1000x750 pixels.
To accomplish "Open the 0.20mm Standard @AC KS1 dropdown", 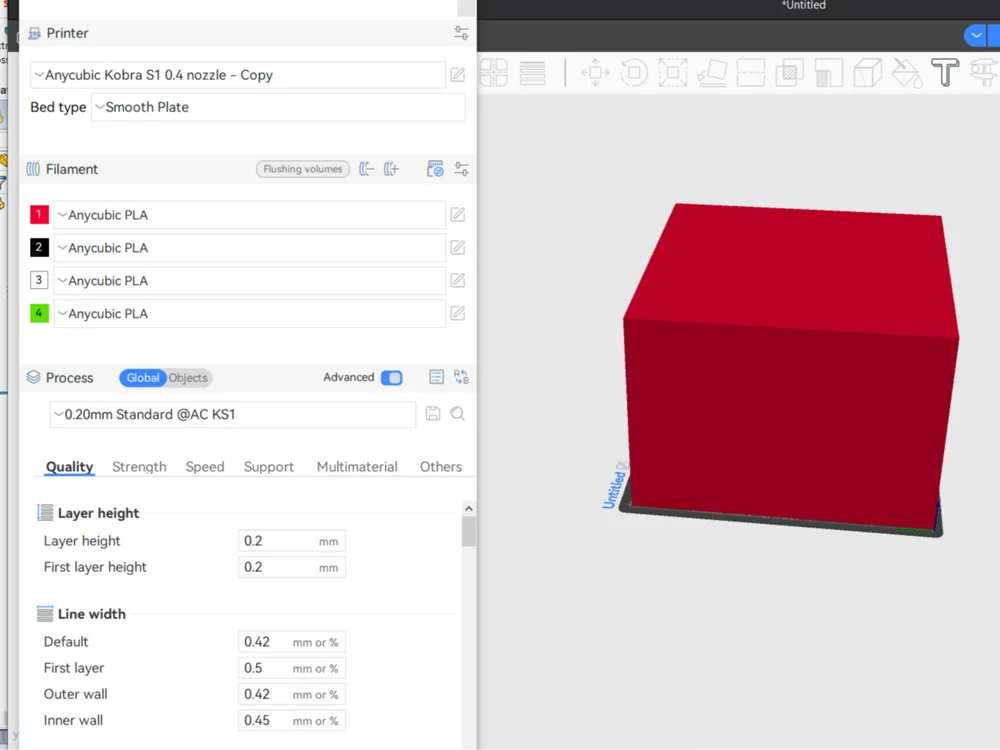I will (x=233, y=415).
